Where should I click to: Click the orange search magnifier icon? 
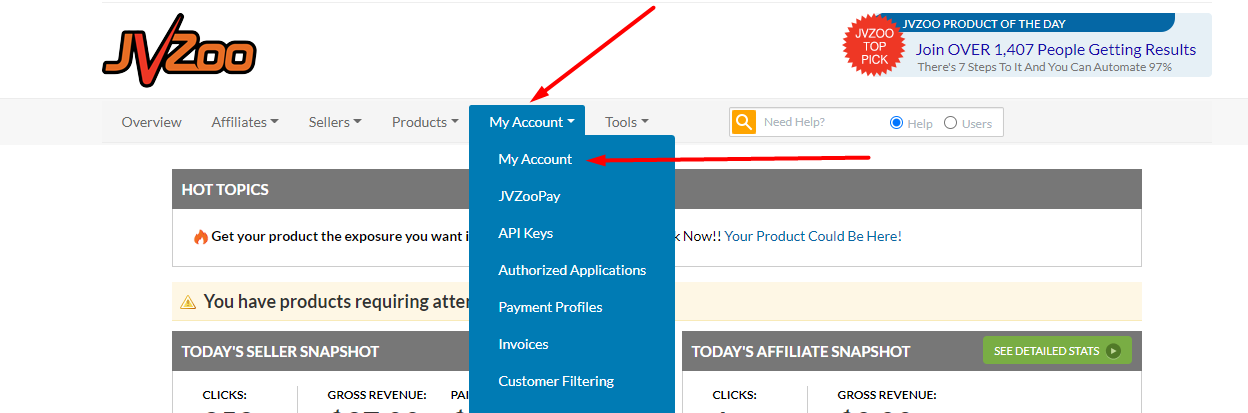pos(743,122)
